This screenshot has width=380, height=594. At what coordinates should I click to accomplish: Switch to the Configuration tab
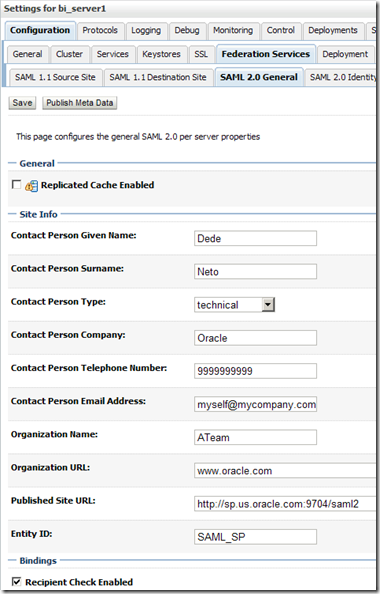pos(40,30)
